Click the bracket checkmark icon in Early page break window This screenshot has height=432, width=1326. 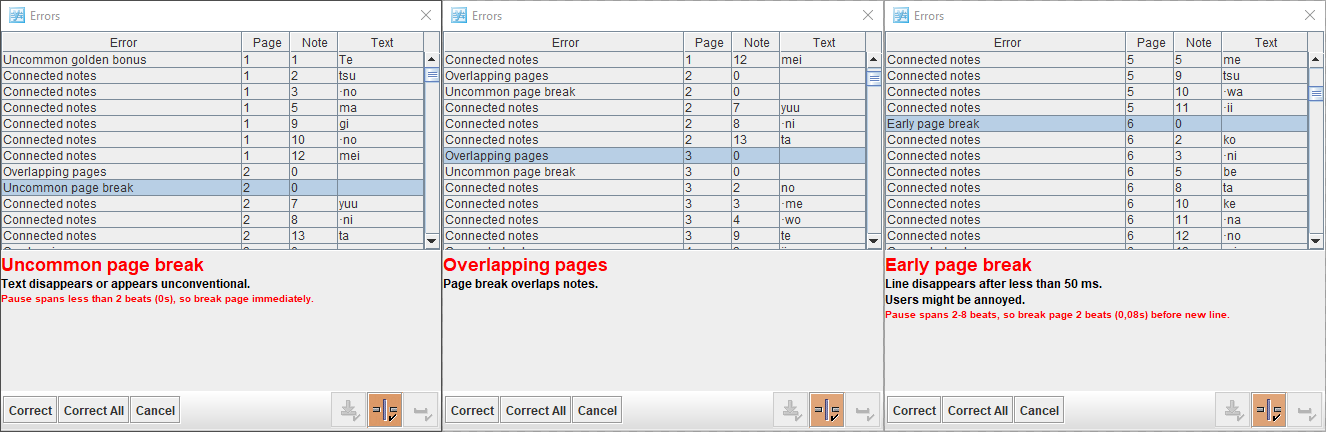pos(1305,410)
